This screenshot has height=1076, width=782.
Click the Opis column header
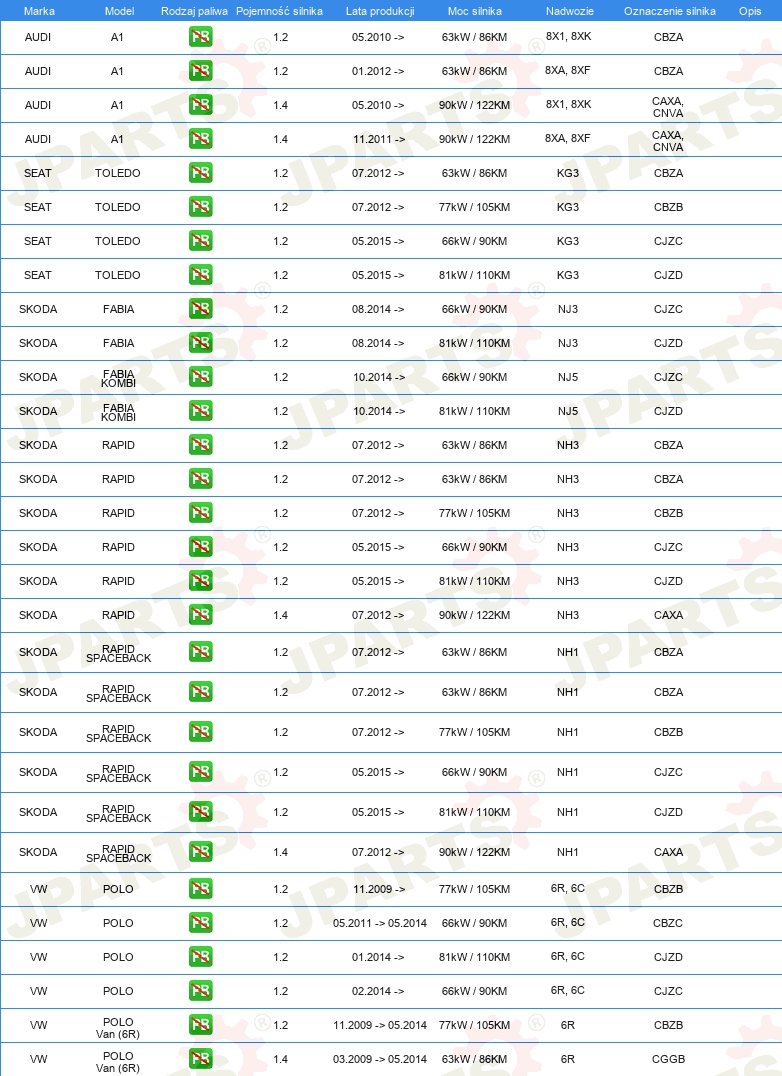[750, 11]
